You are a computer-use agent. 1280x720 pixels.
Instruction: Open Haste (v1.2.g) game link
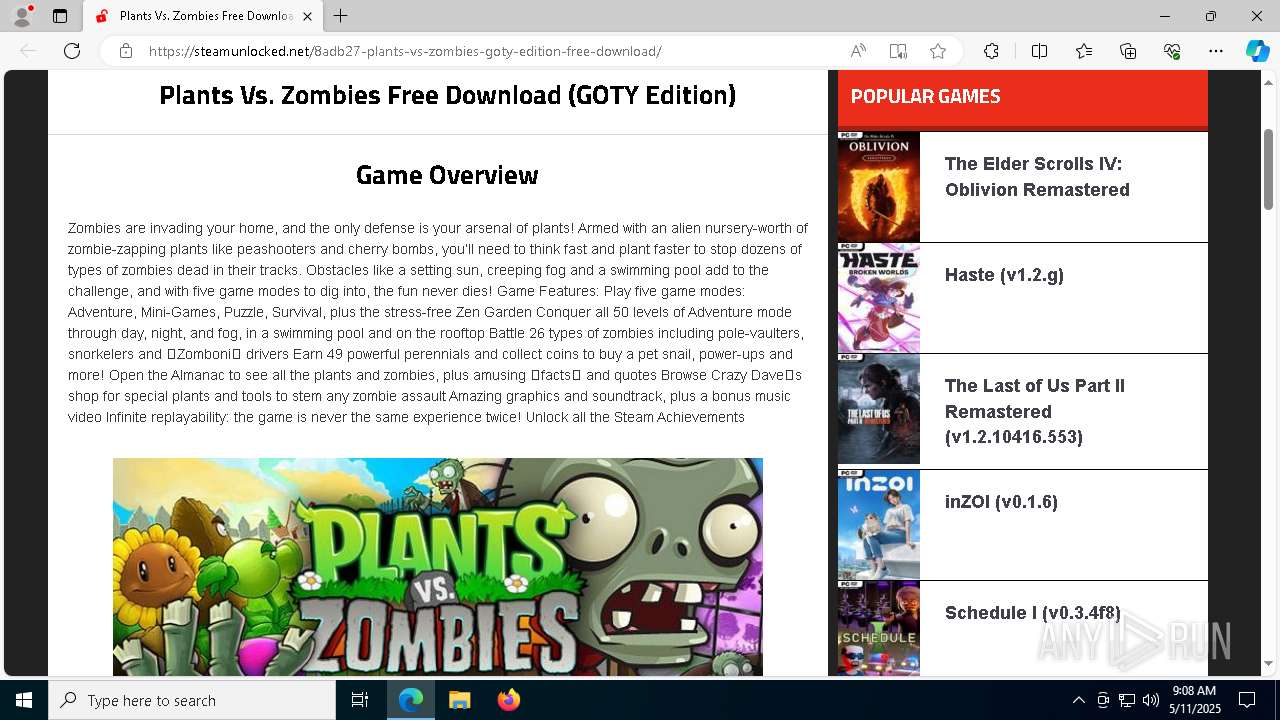pos(1004,275)
